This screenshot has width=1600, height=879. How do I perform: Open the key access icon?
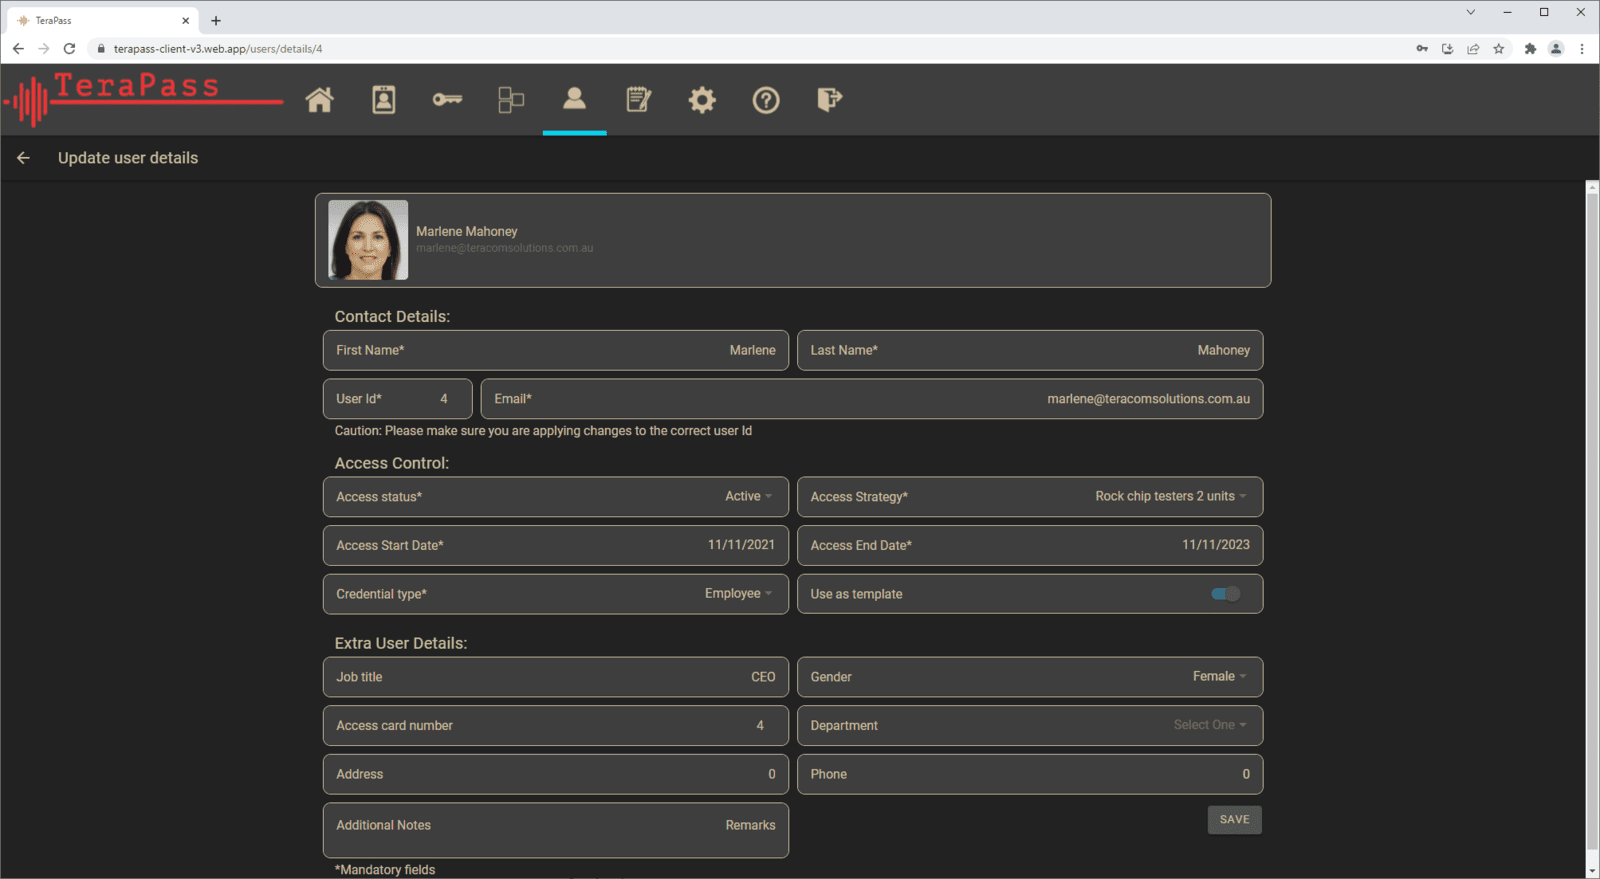click(447, 100)
